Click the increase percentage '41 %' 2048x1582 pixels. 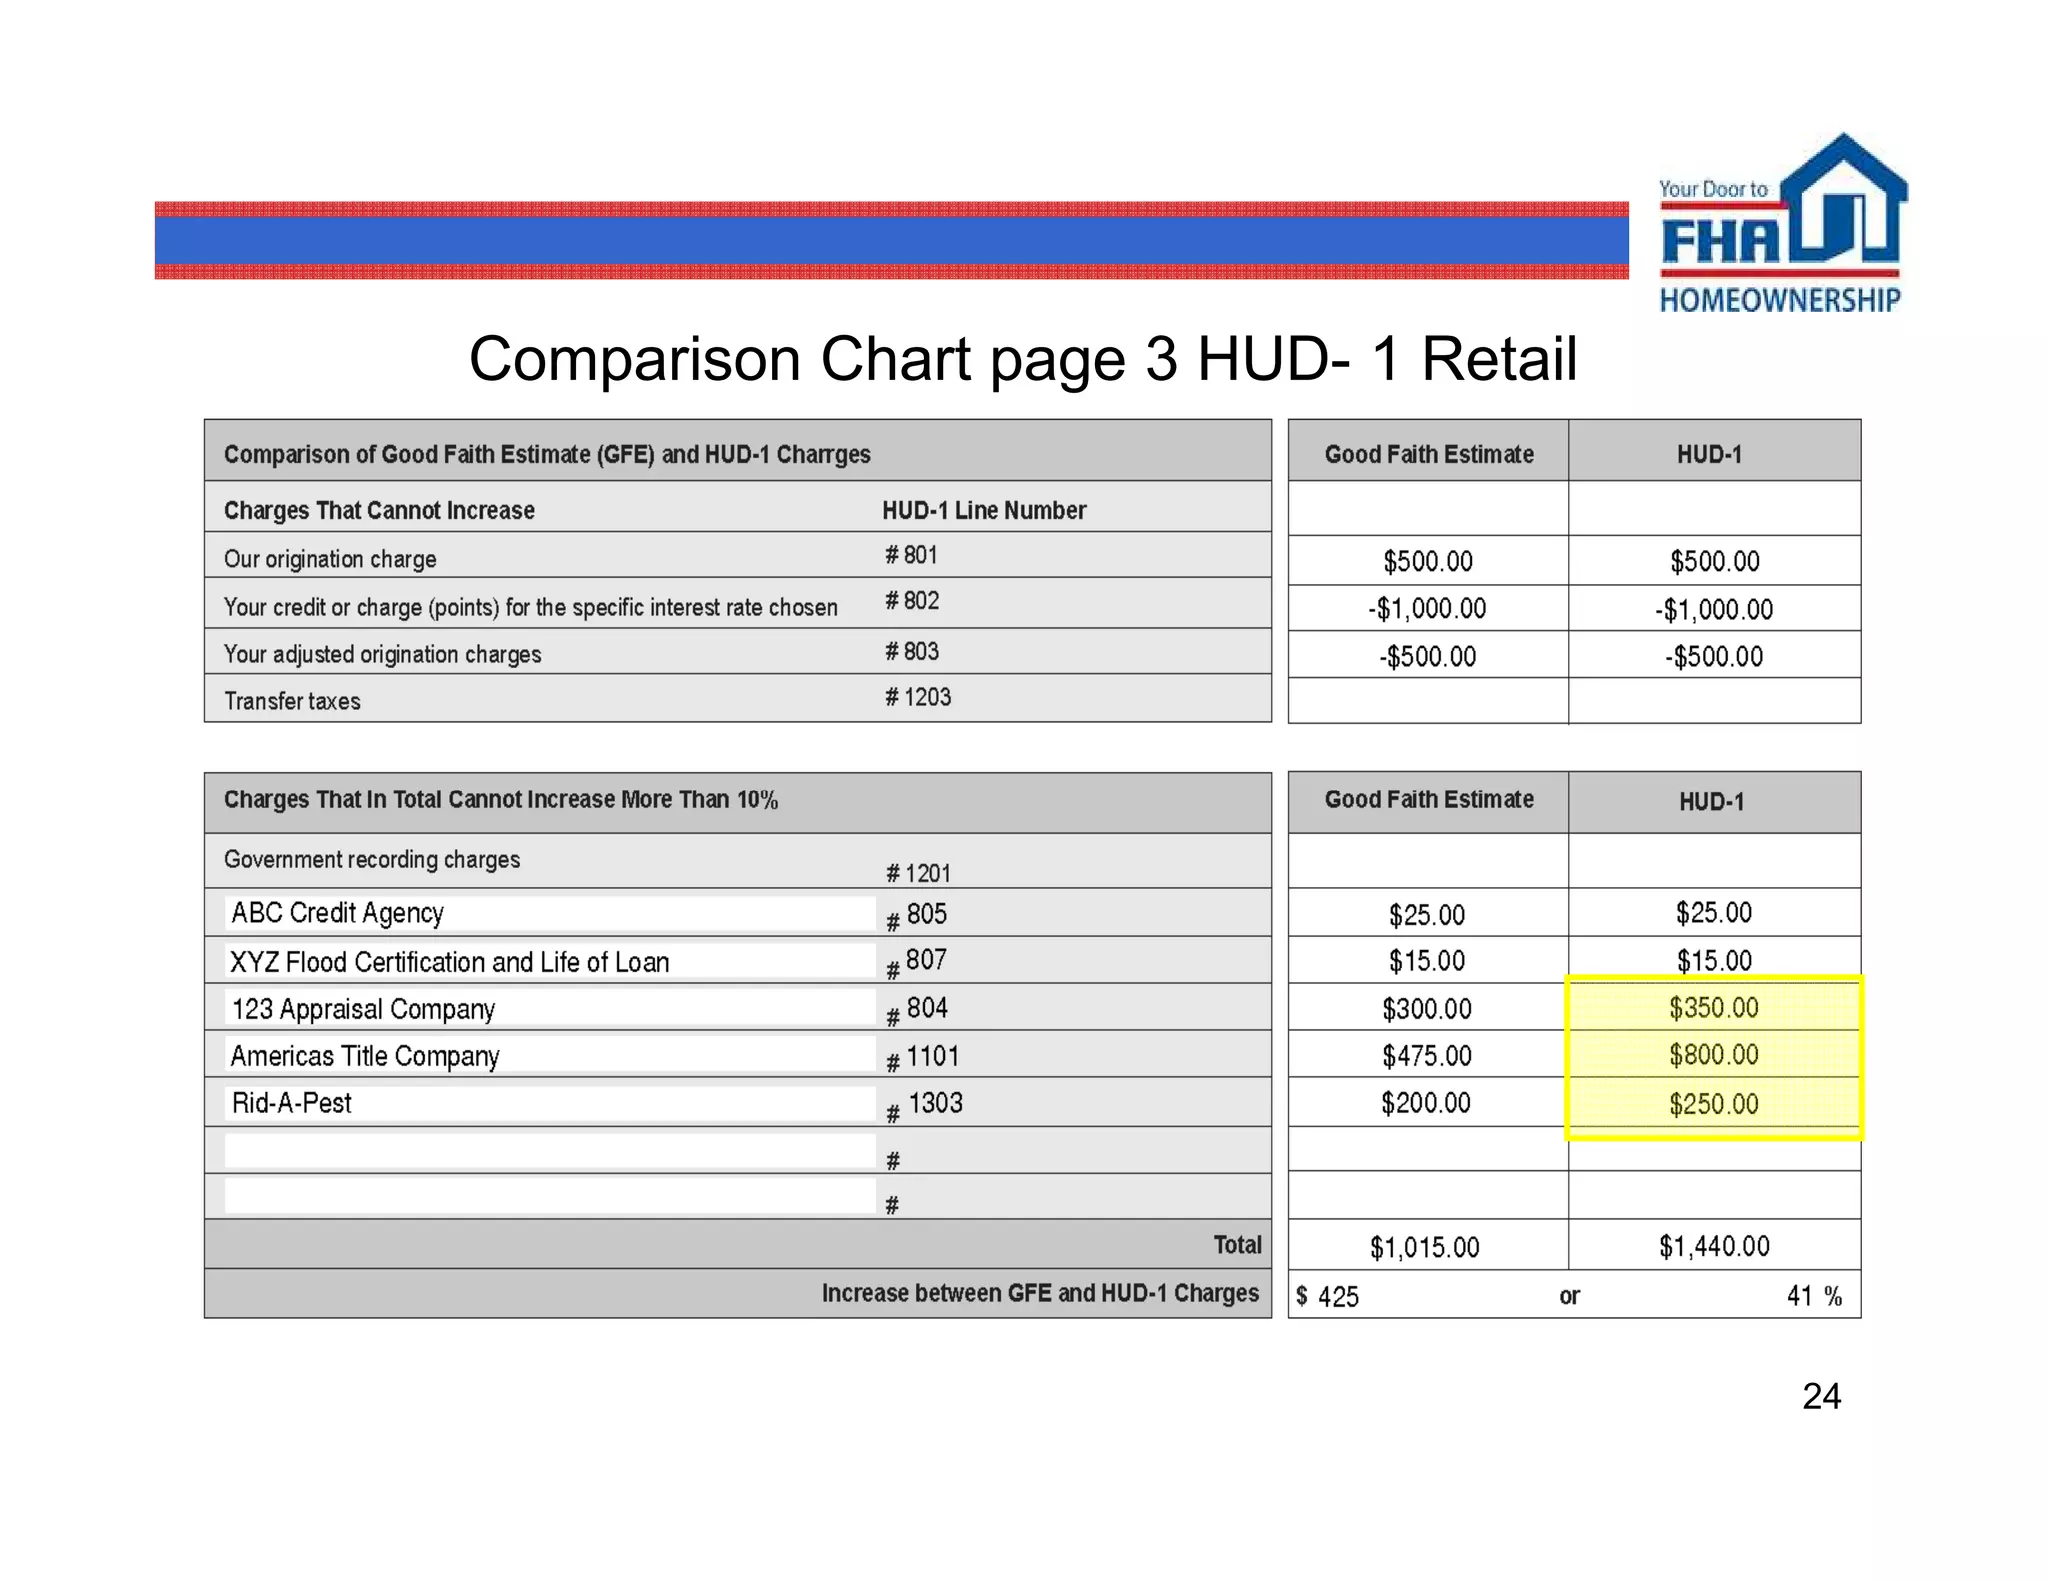[1814, 1296]
